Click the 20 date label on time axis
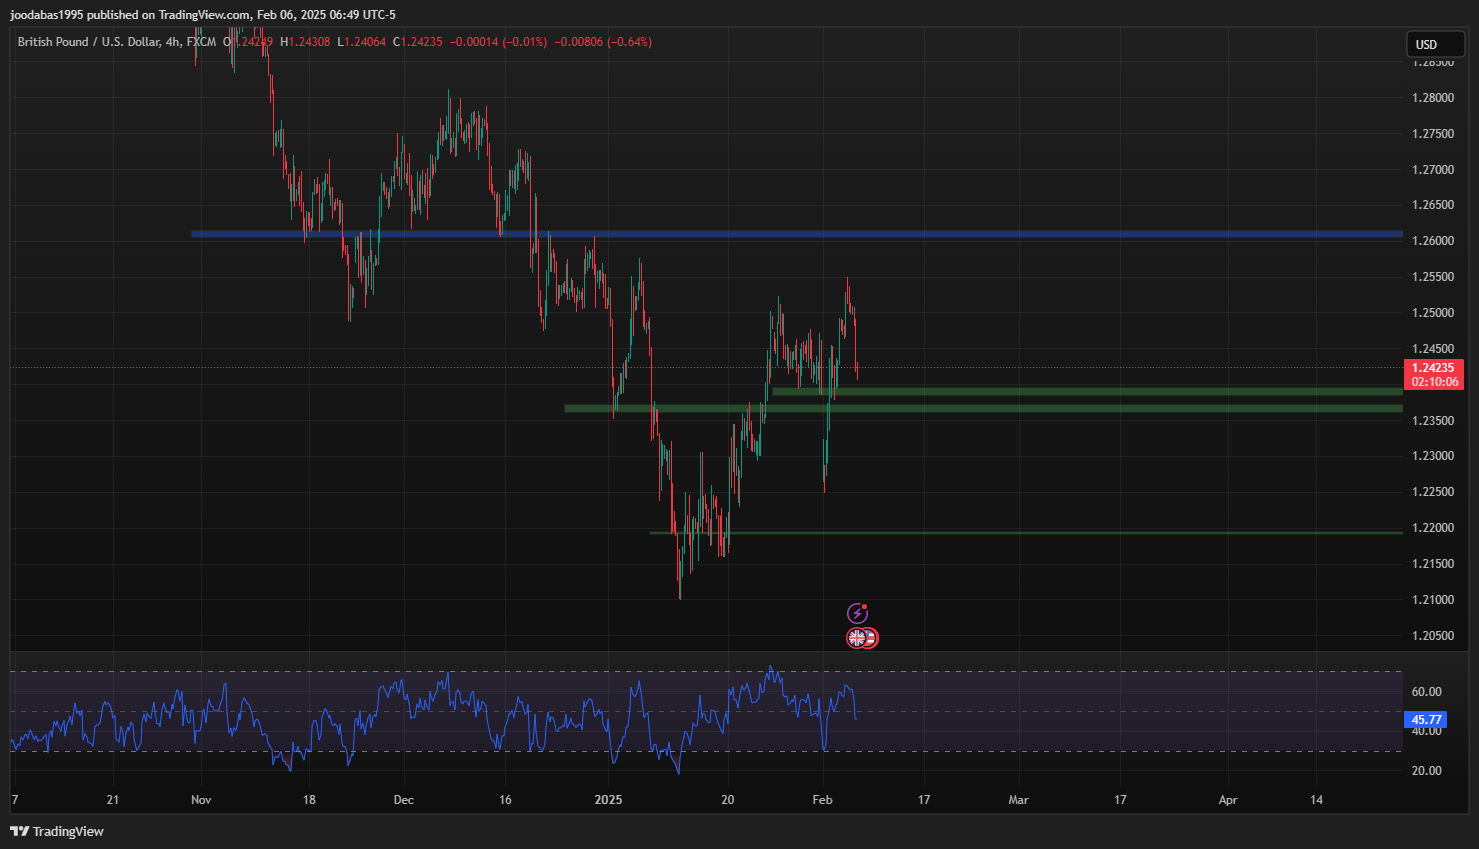Image resolution: width=1479 pixels, height=849 pixels. tap(727, 800)
